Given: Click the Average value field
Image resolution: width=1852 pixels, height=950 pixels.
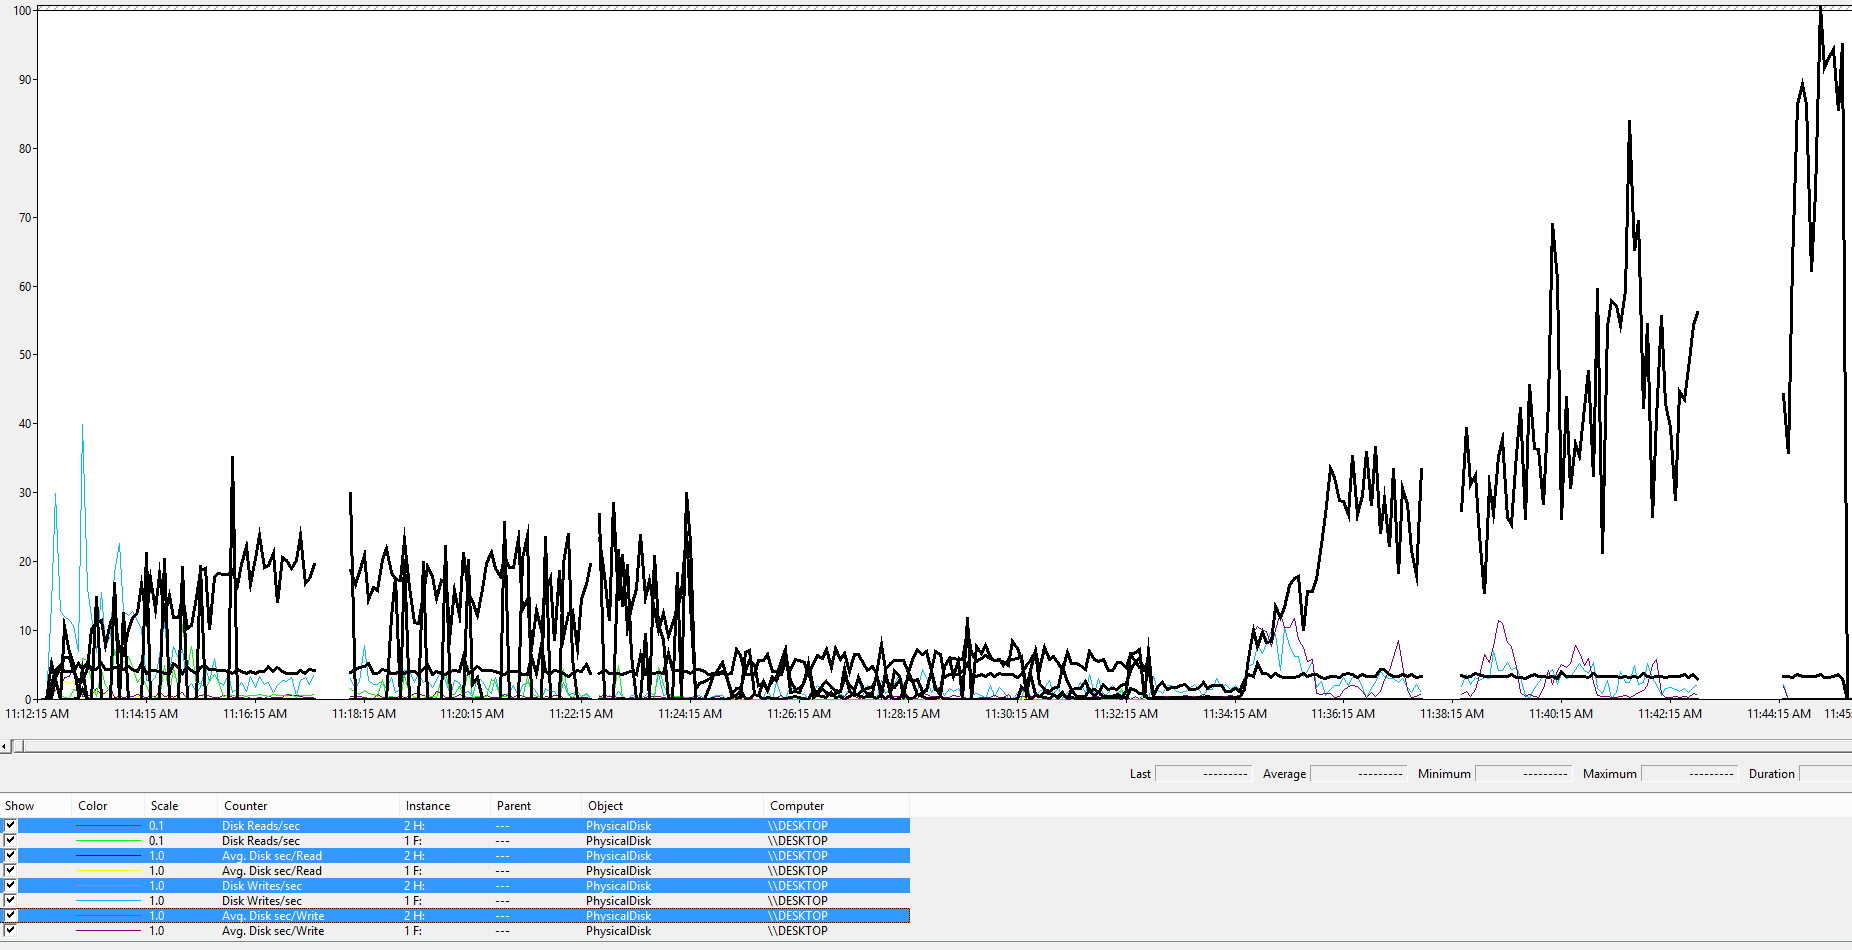Looking at the screenshot, I should 1356,774.
